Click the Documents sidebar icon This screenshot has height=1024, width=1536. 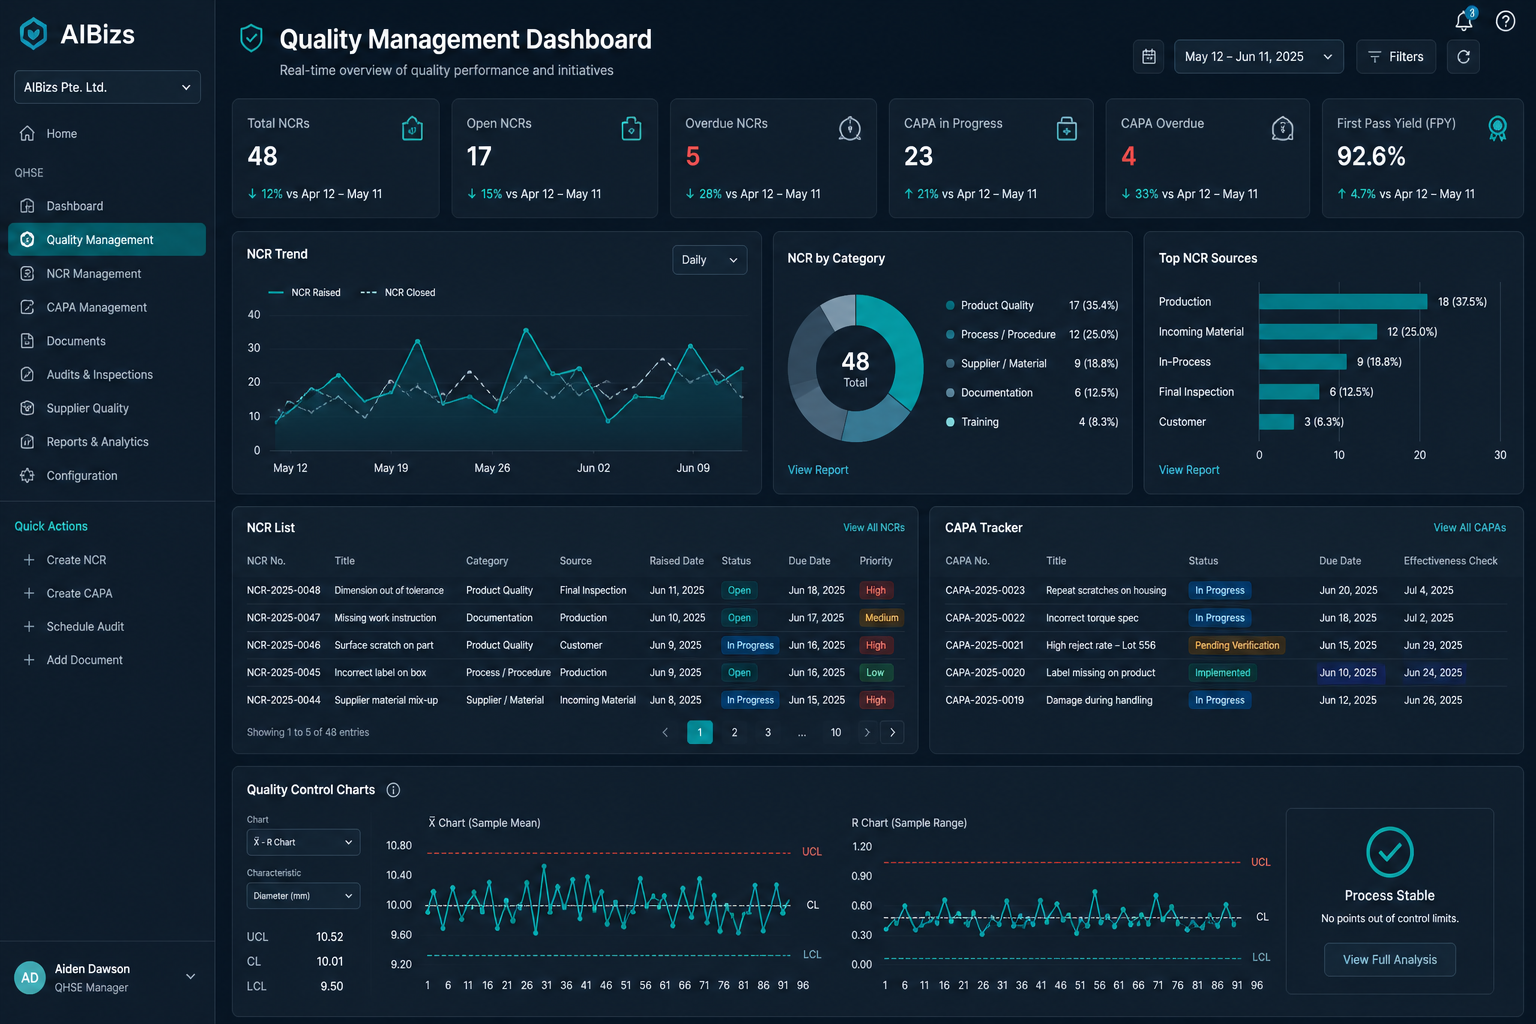point(27,341)
